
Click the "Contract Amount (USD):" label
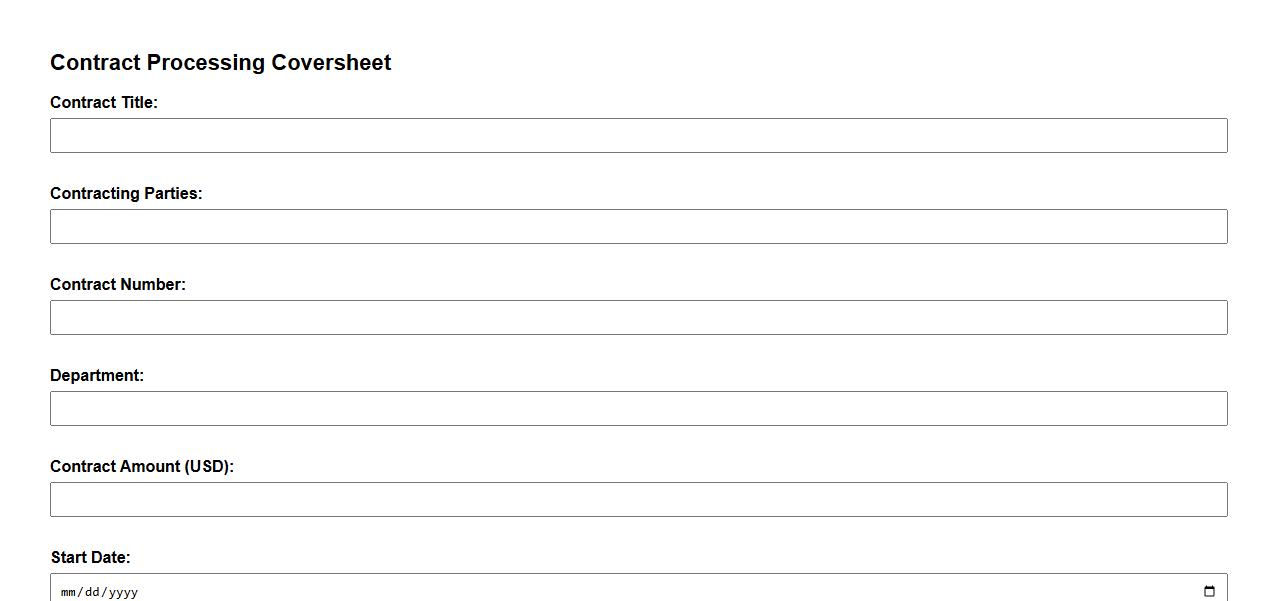142,466
